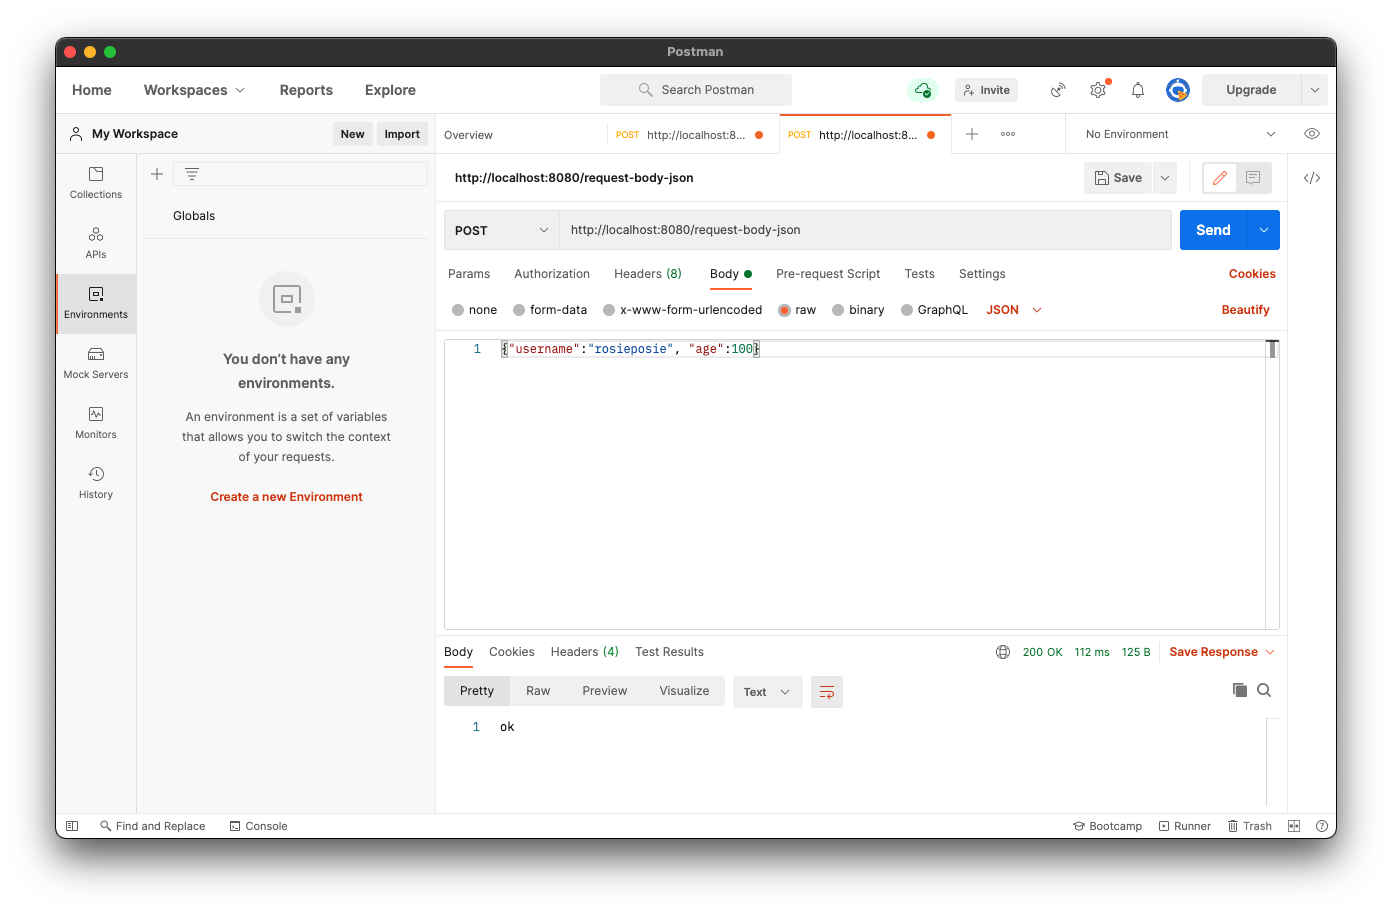Open the request Headers (8) tab
The height and width of the screenshot is (912, 1392).
(x=648, y=274)
